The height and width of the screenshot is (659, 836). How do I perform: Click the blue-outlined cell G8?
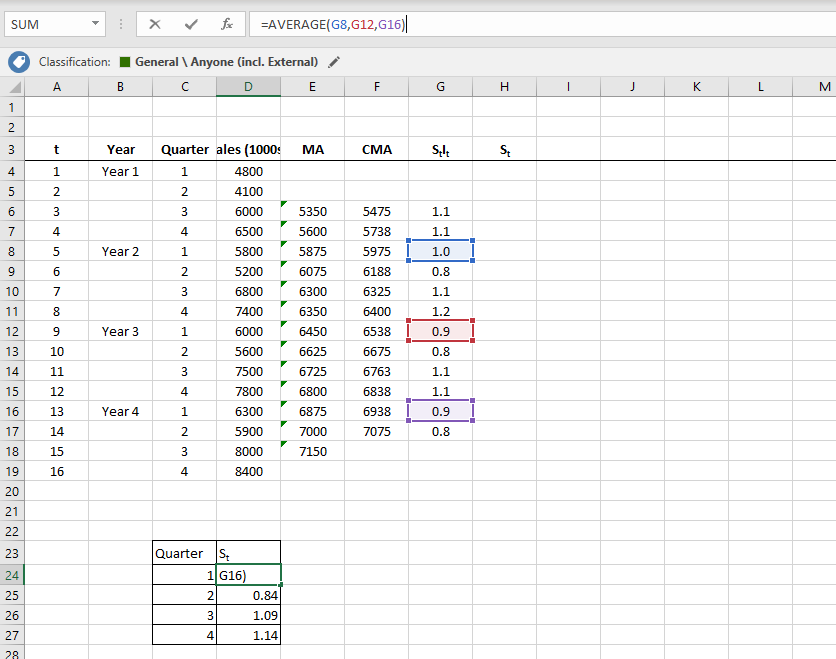440,251
